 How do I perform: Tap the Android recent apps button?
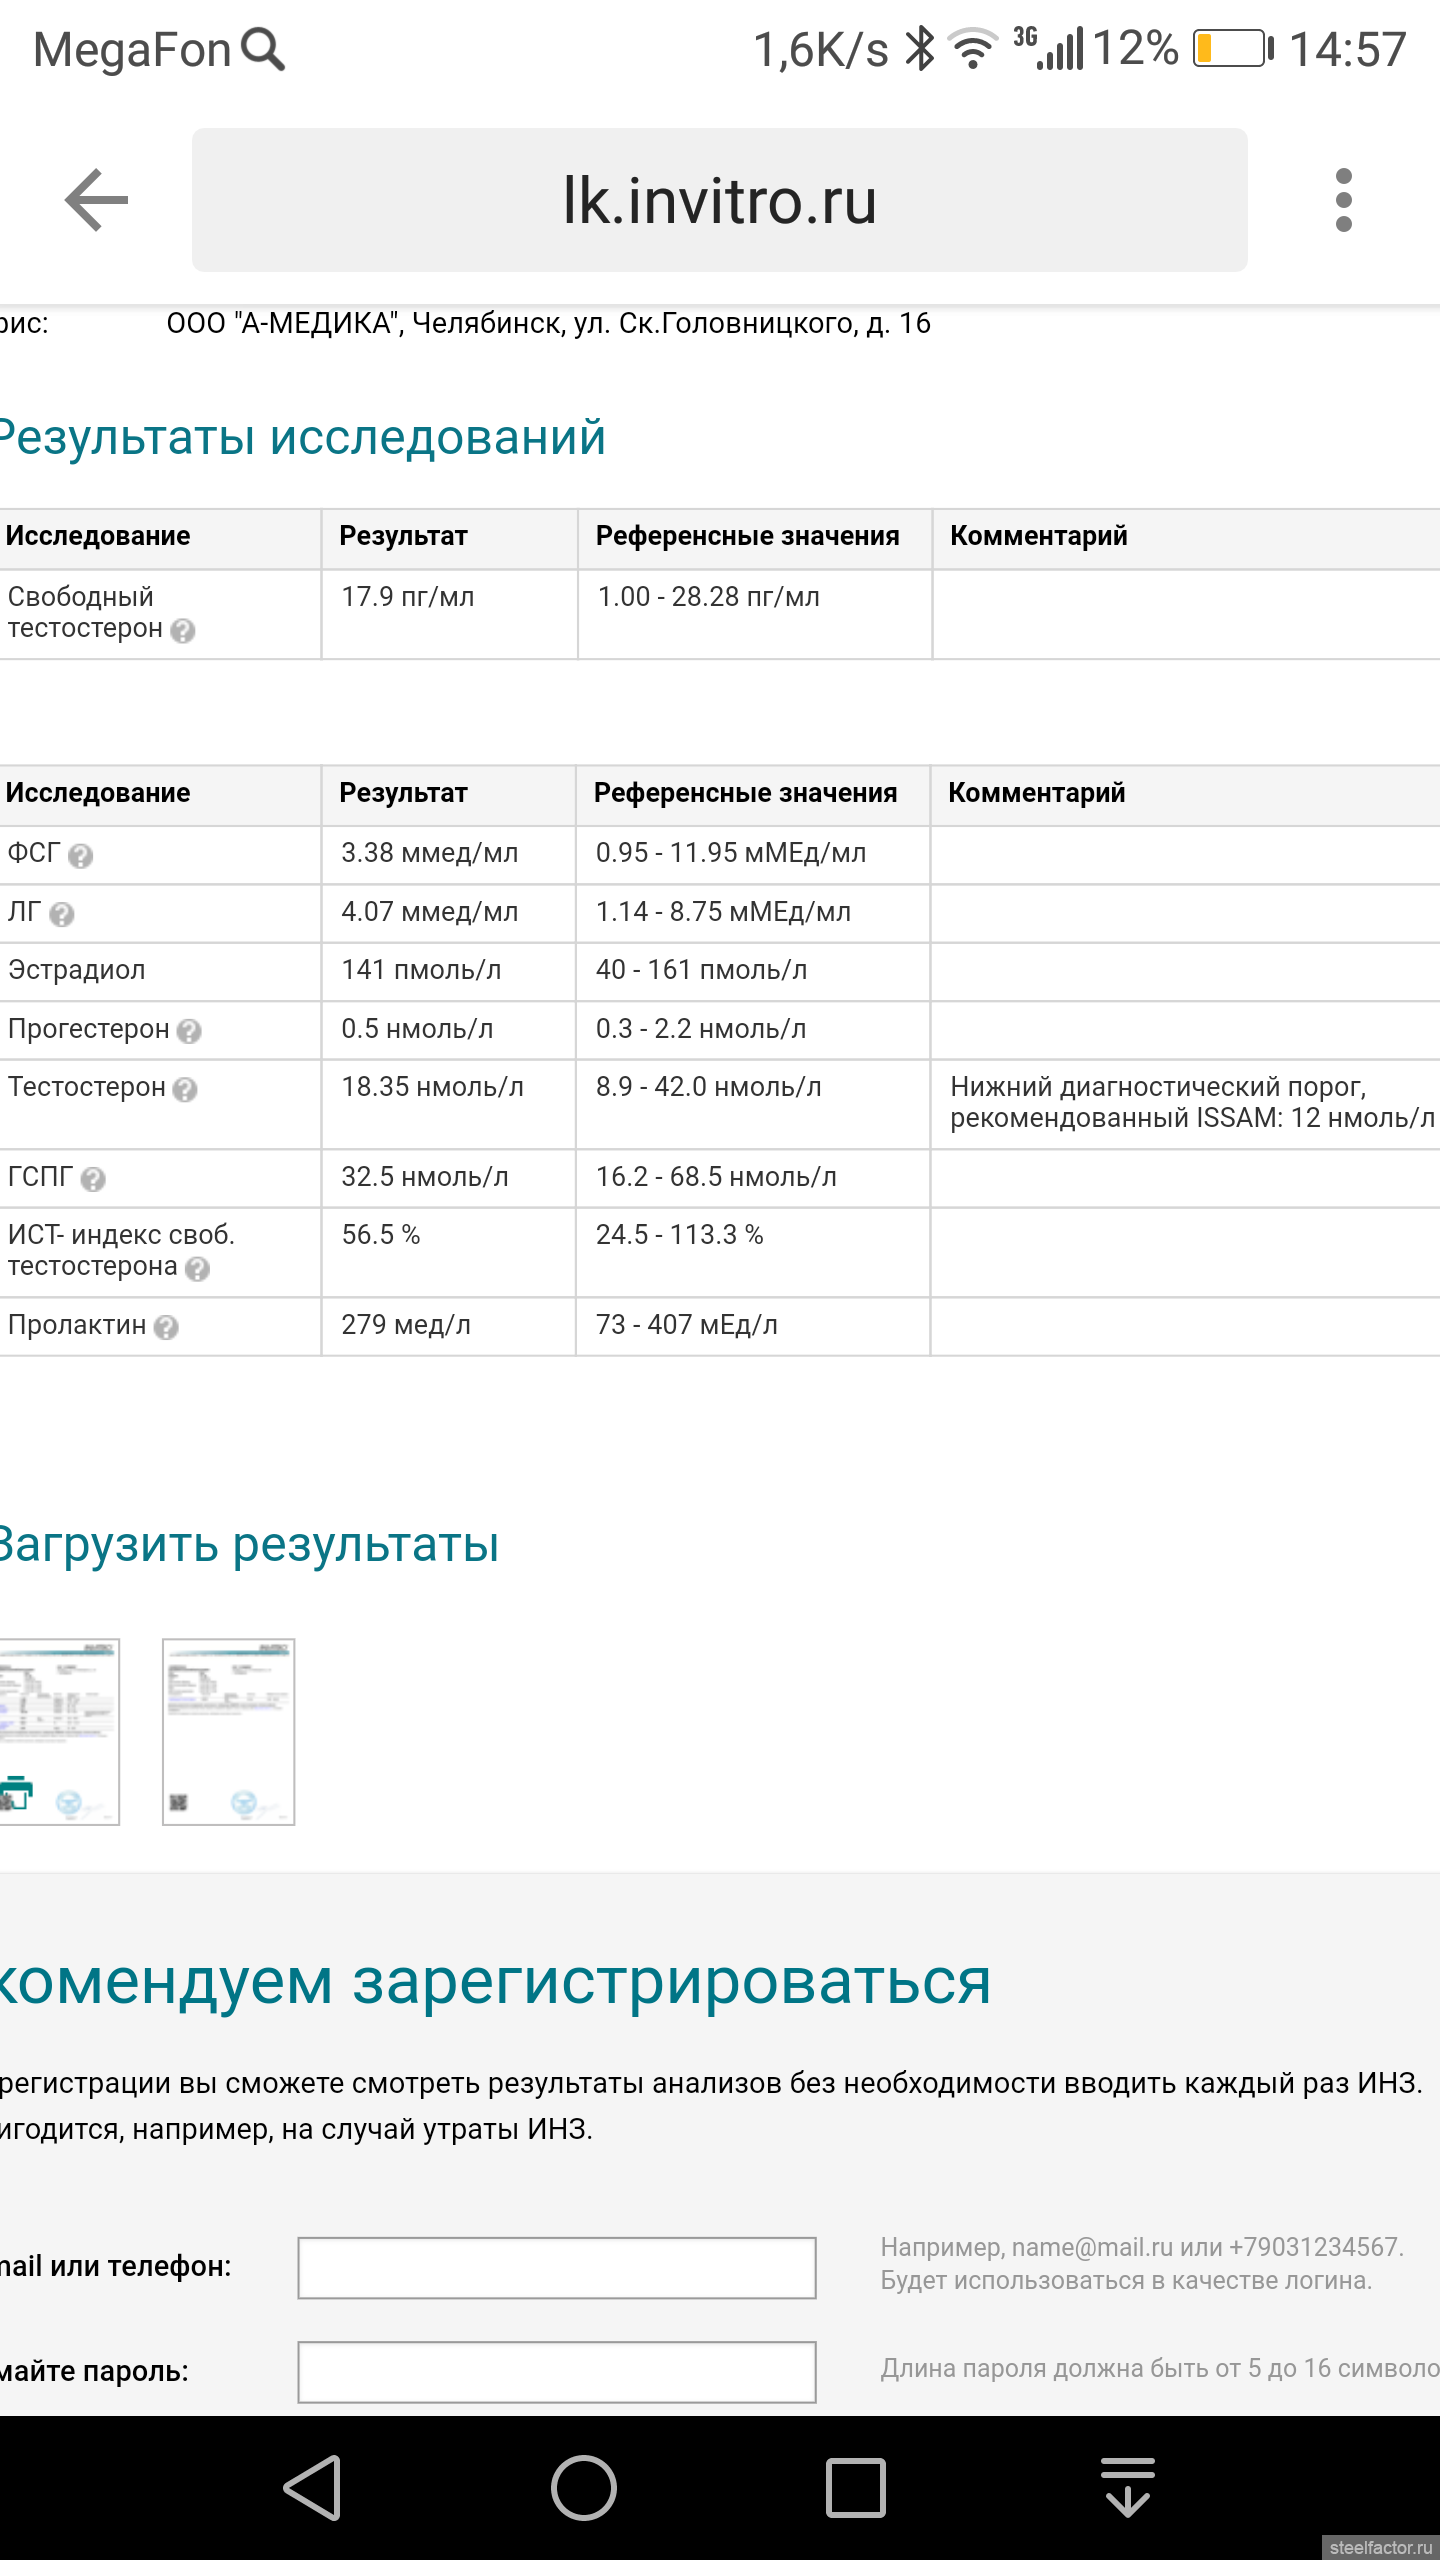point(856,2488)
